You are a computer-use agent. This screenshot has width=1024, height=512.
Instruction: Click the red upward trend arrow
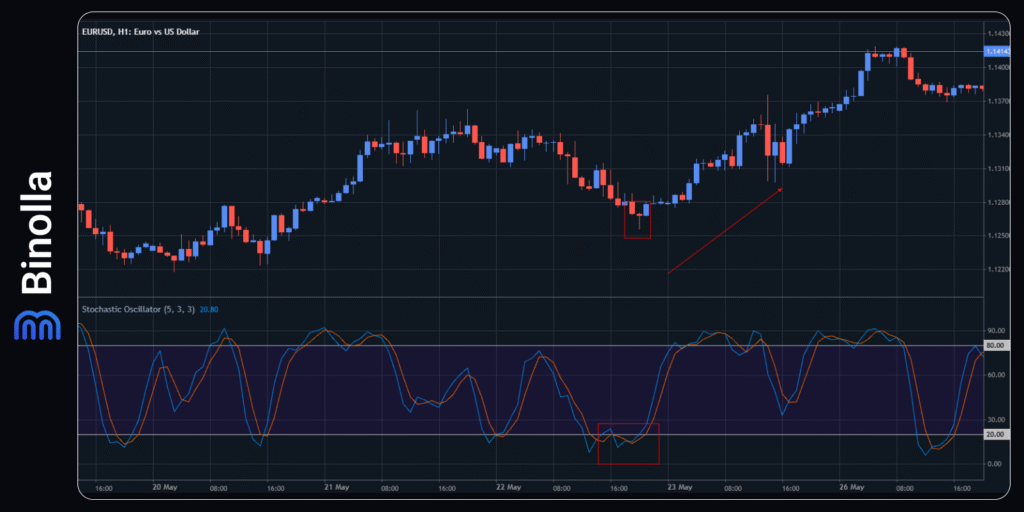725,230
